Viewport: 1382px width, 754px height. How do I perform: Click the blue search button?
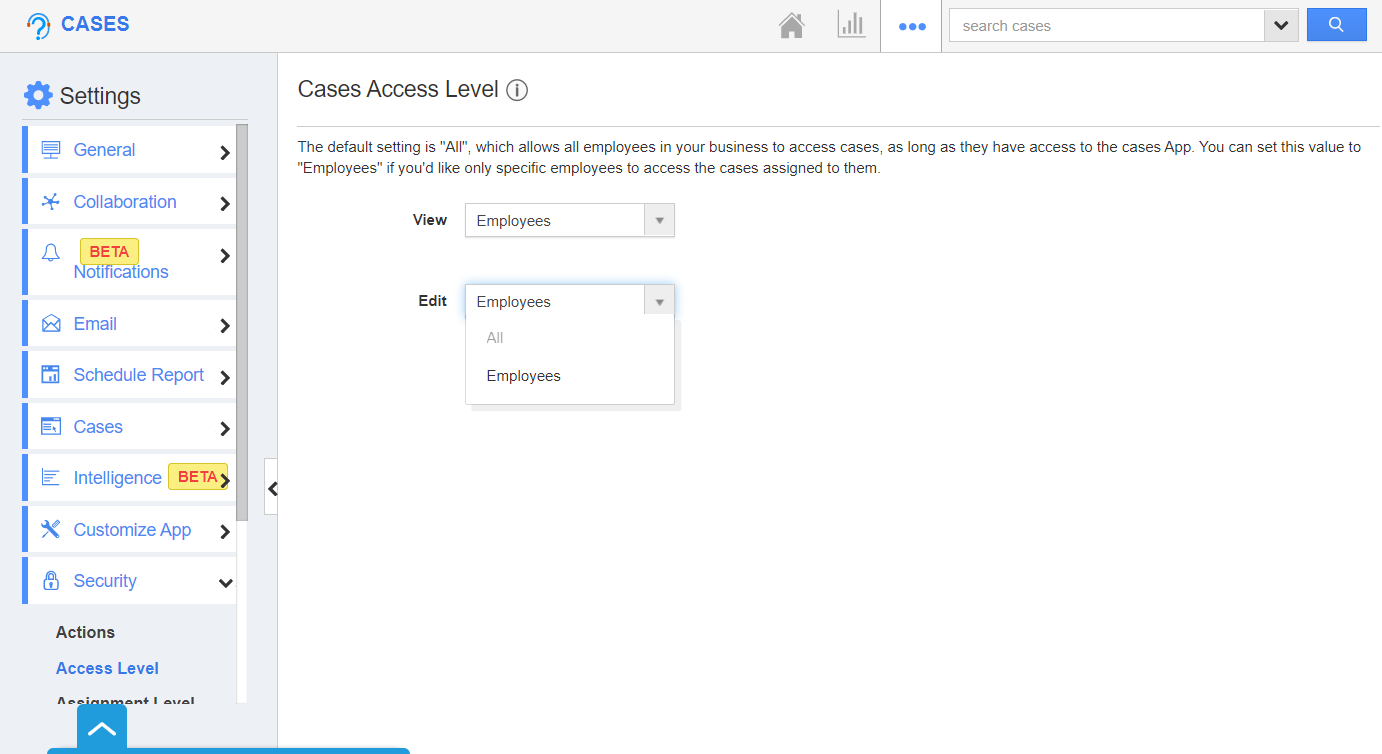click(x=1336, y=24)
